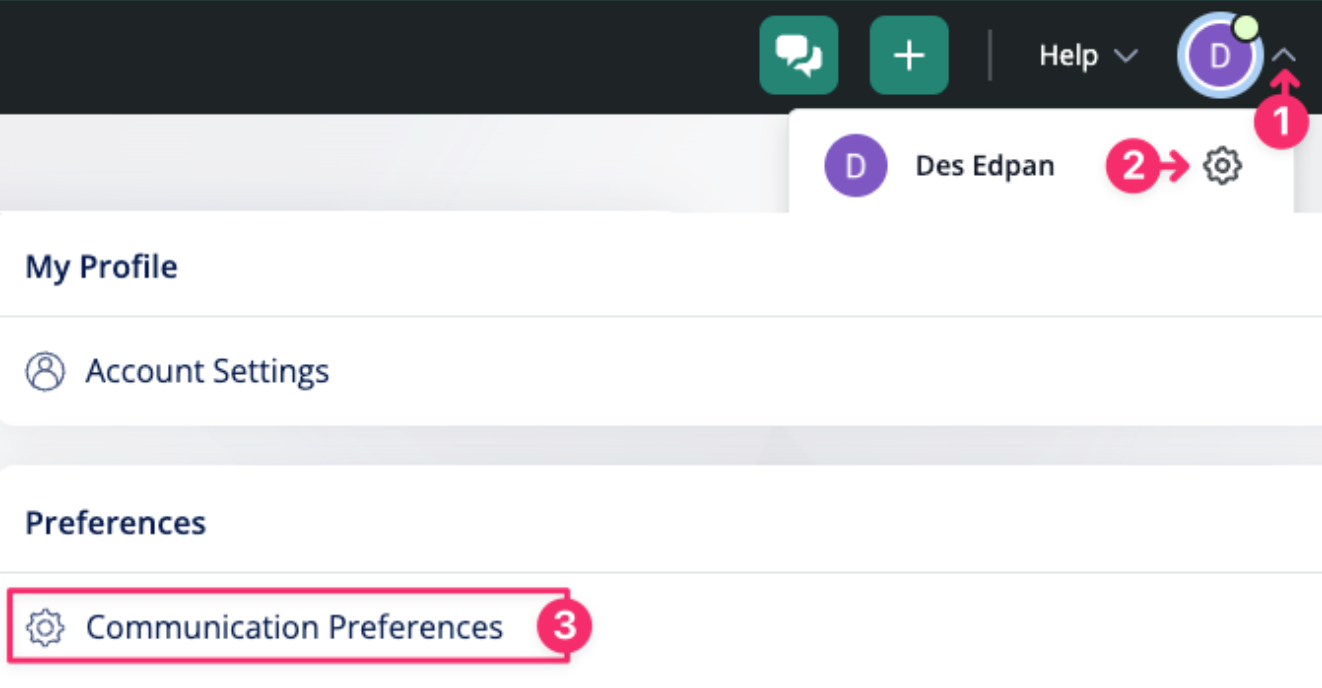Viewport: 1322px width, 688px height.
Task: Click the top bar user avatar
Action: (x=1218, y=56)
